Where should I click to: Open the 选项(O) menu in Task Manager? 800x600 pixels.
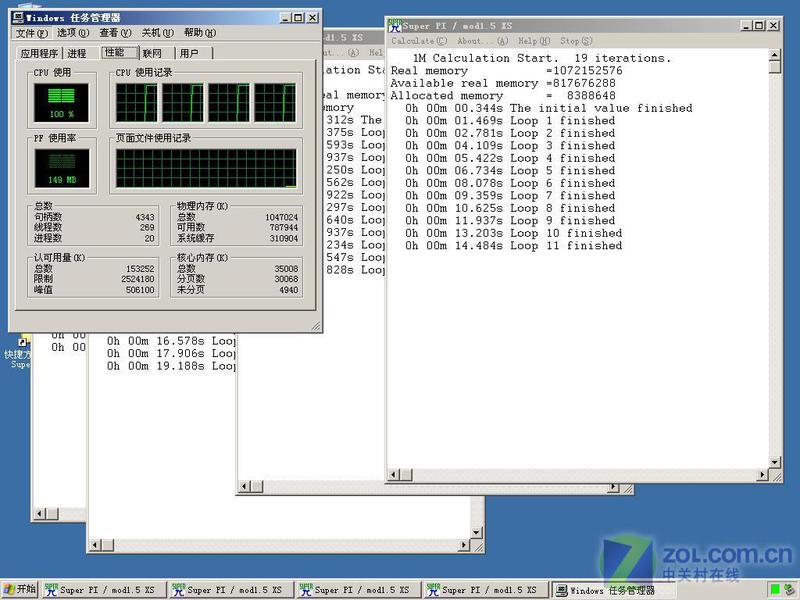tap(72, 33)
